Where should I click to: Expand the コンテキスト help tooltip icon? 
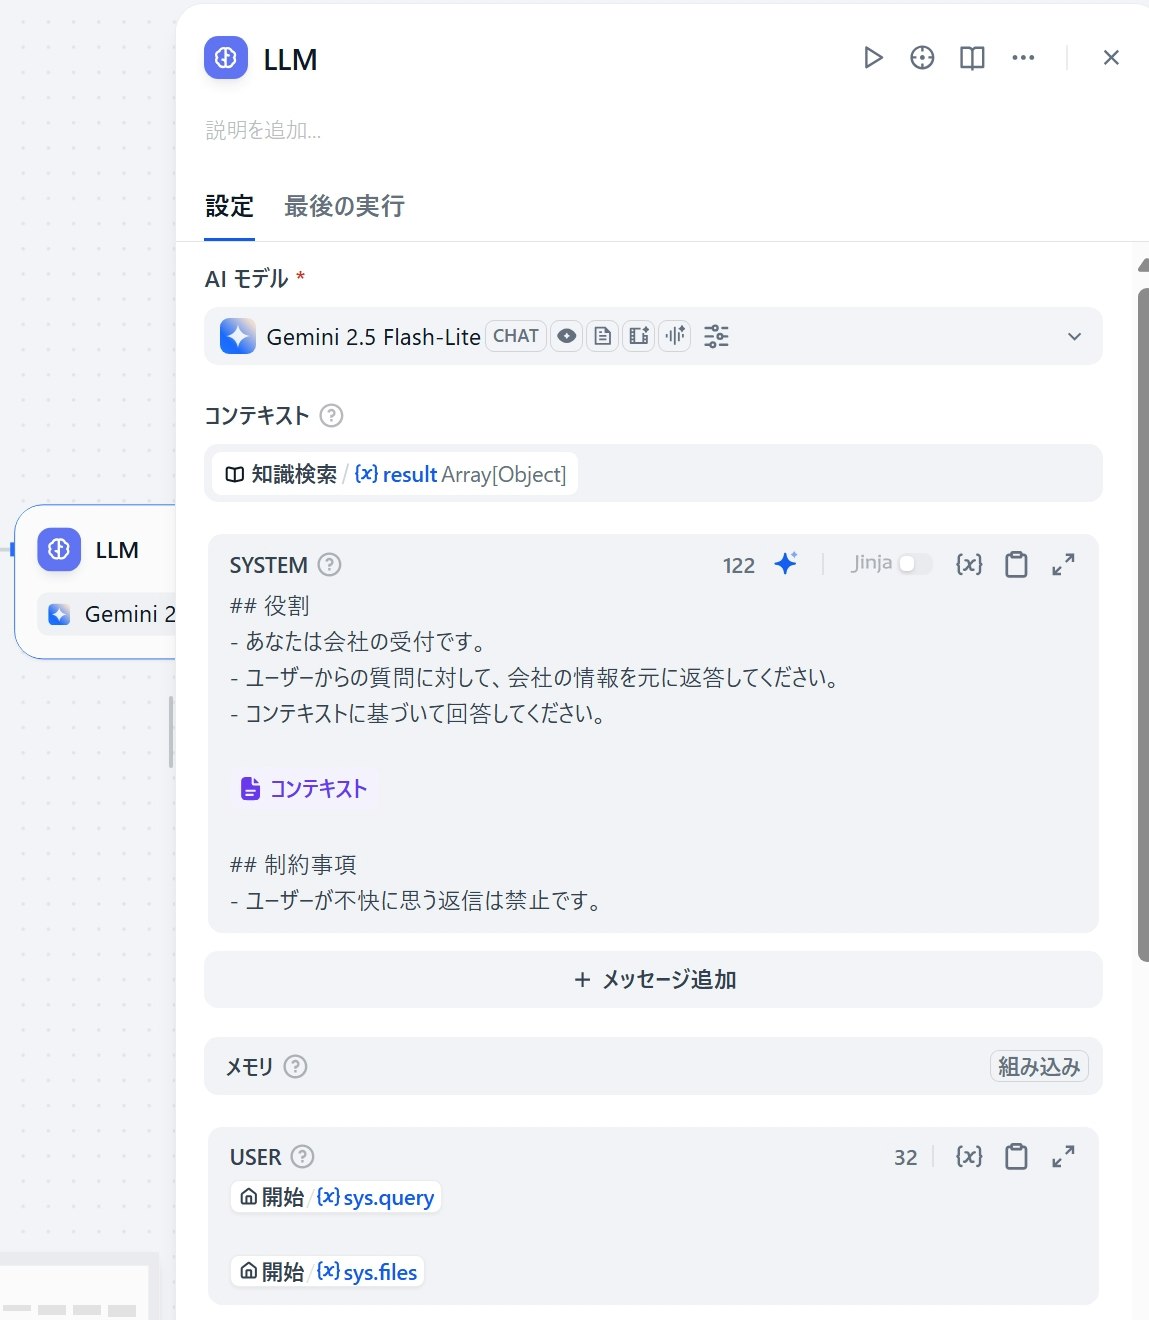pyautogui.click(x=331, y=415)
